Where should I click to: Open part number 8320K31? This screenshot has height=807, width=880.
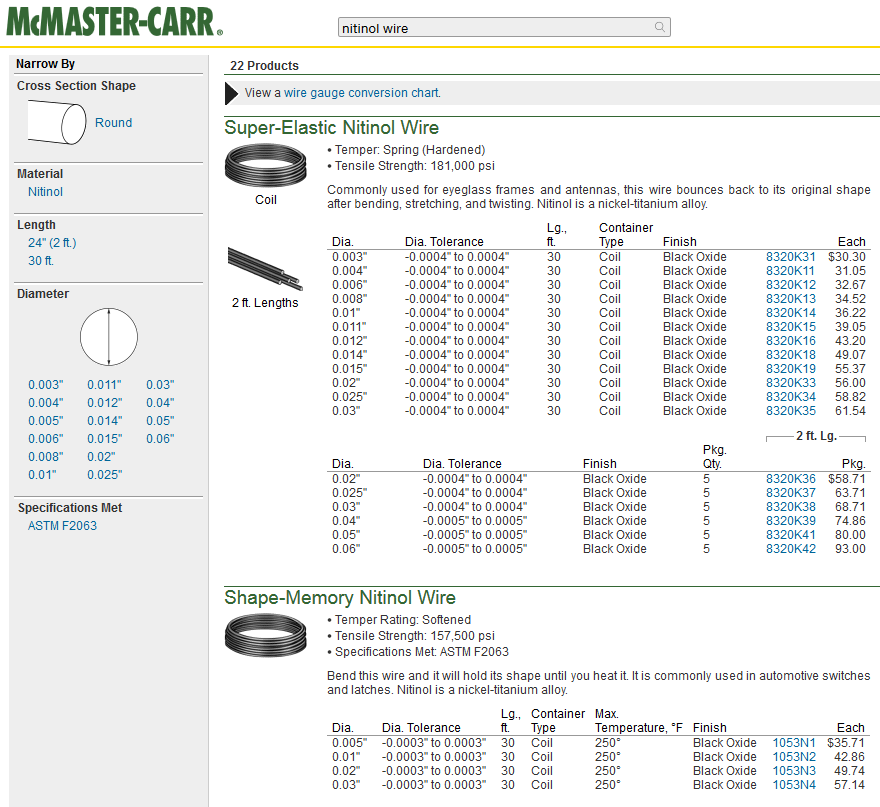[x=791, y=257]
